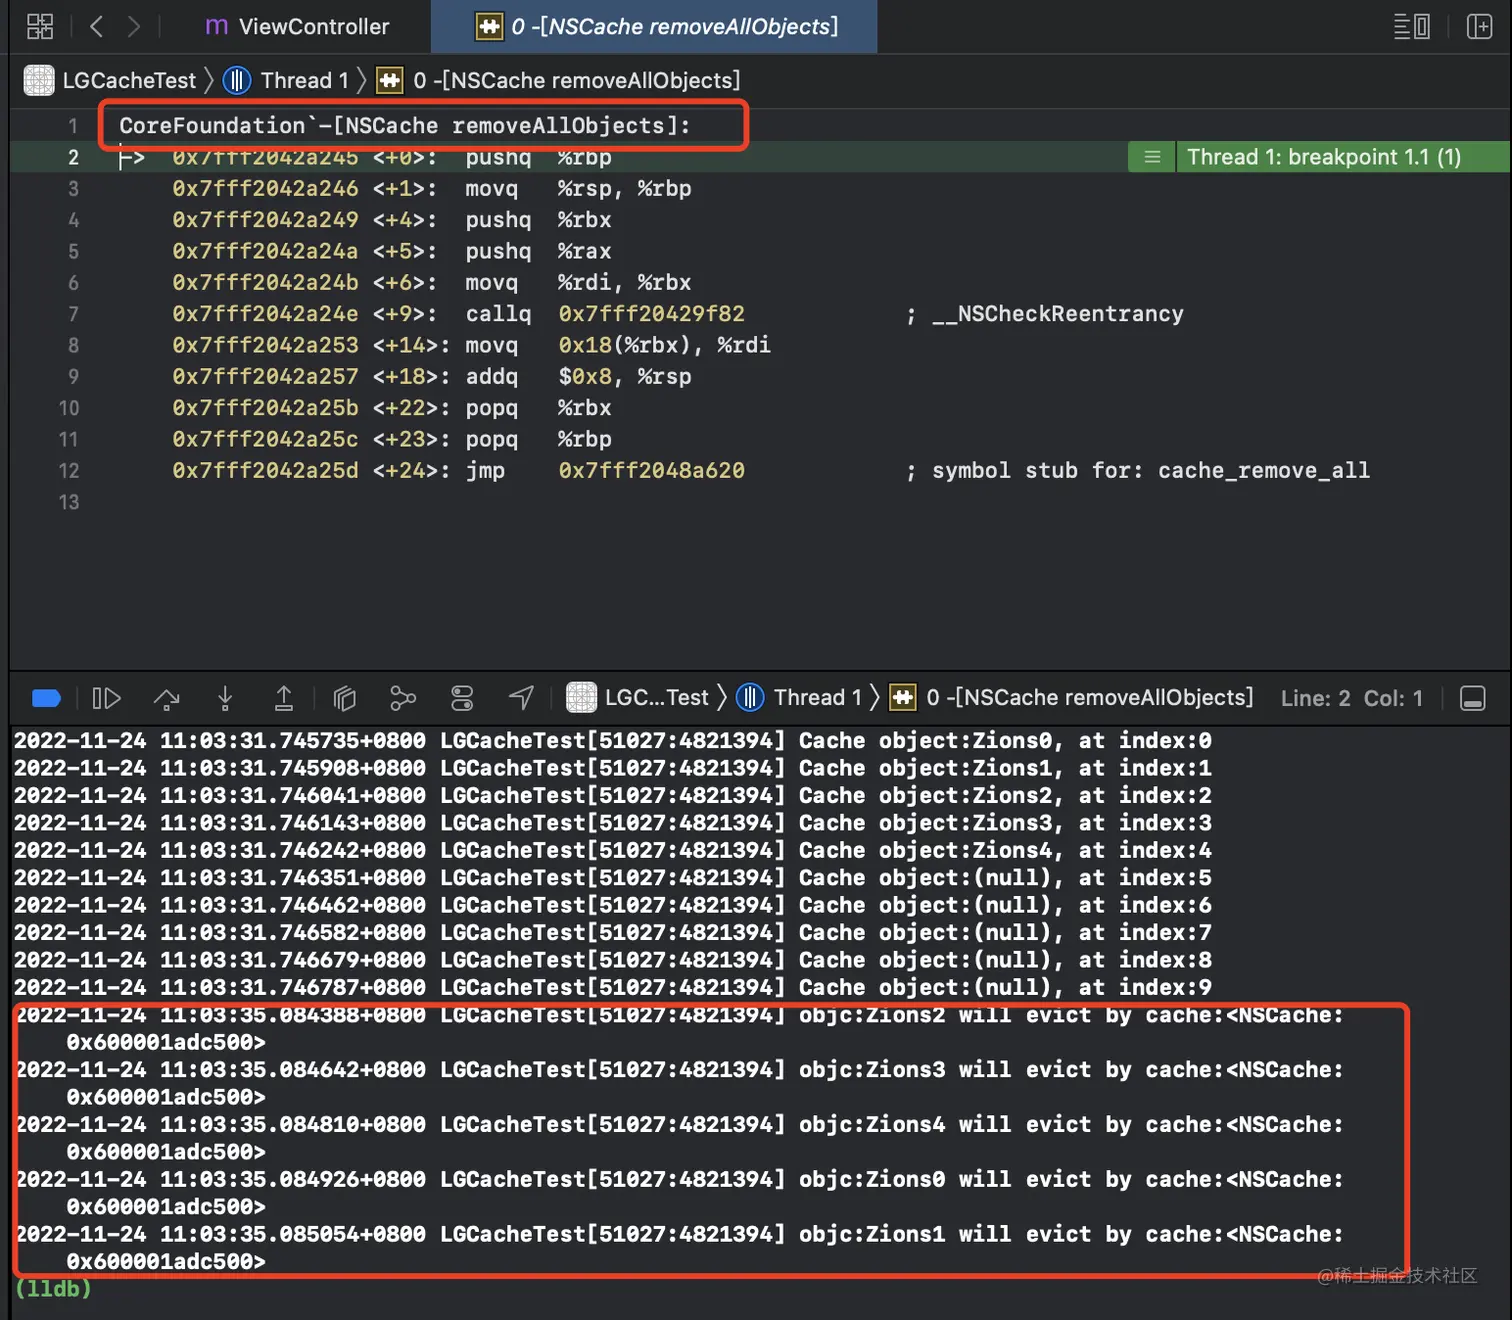
Task: Open the editor options menu
Action: coord(1411,26)
